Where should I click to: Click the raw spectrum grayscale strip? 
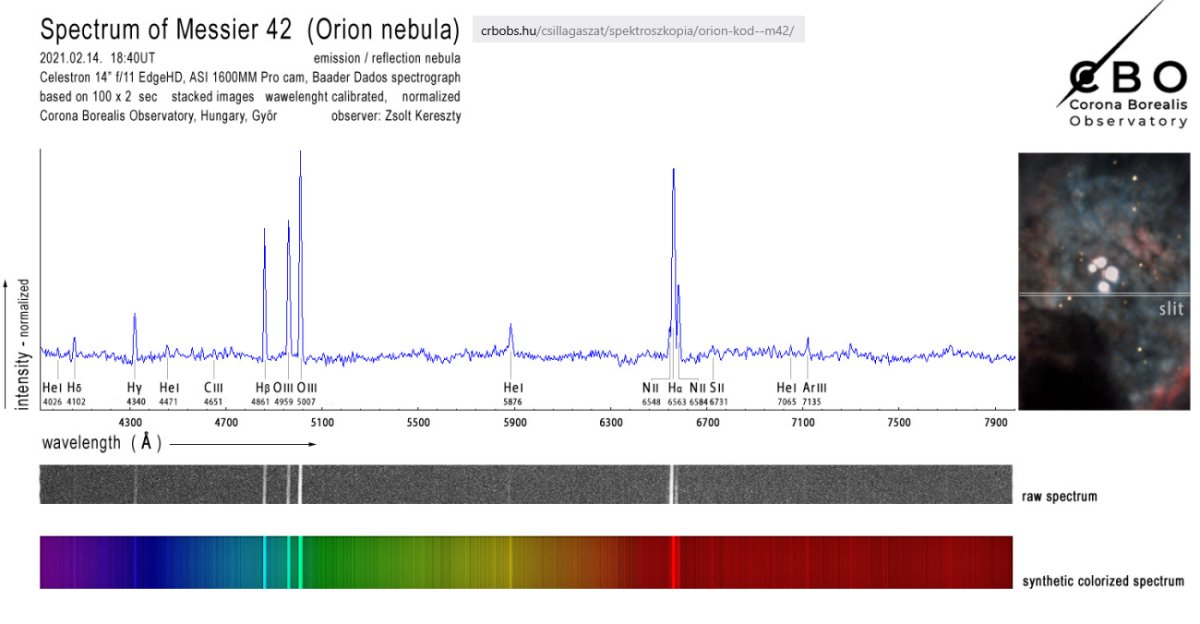coord(525,484)
